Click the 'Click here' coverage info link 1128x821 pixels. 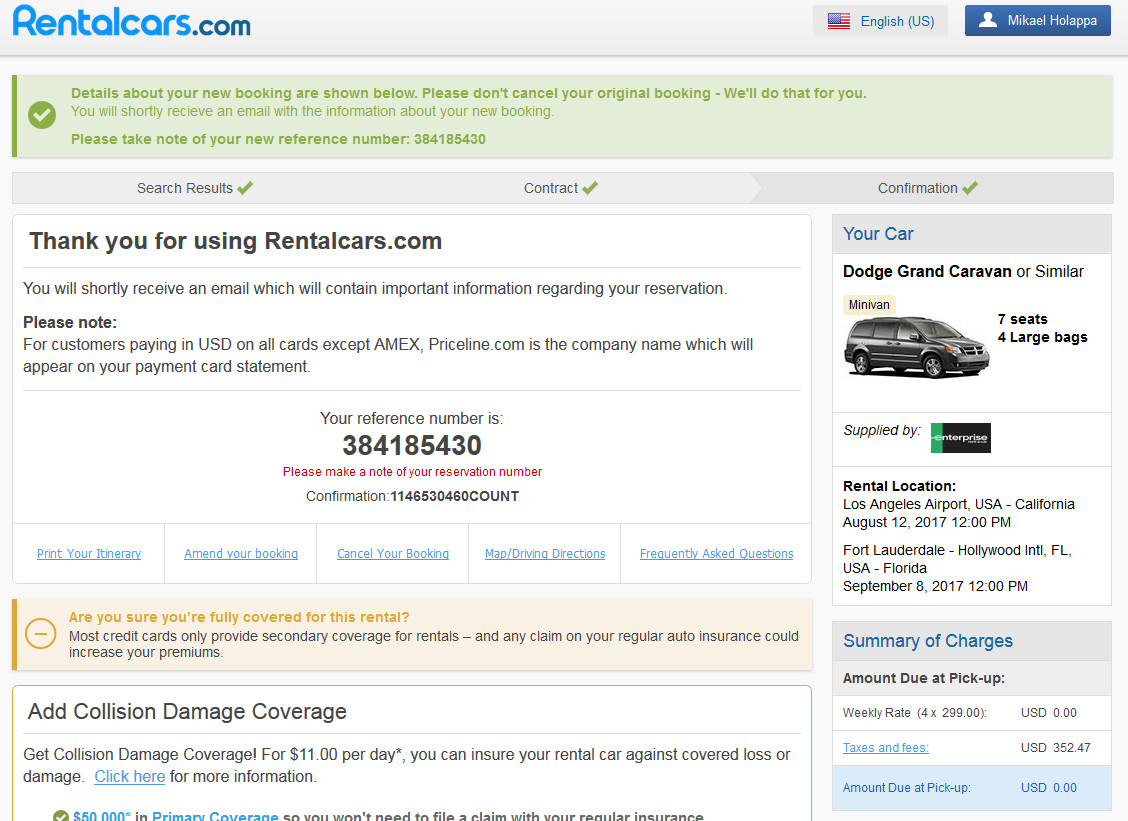pos(130,777)
